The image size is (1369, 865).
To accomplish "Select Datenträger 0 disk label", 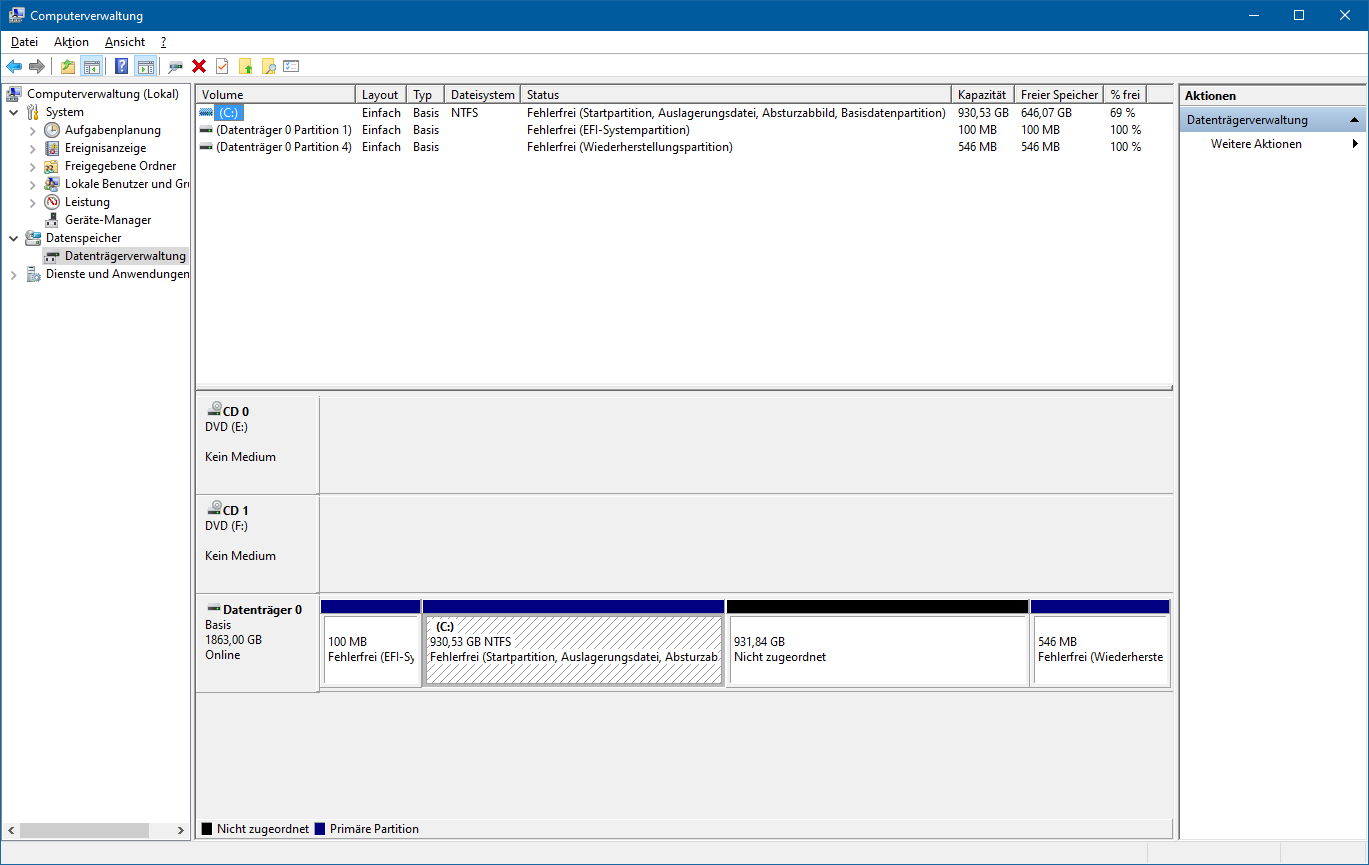I will (257, 642).
